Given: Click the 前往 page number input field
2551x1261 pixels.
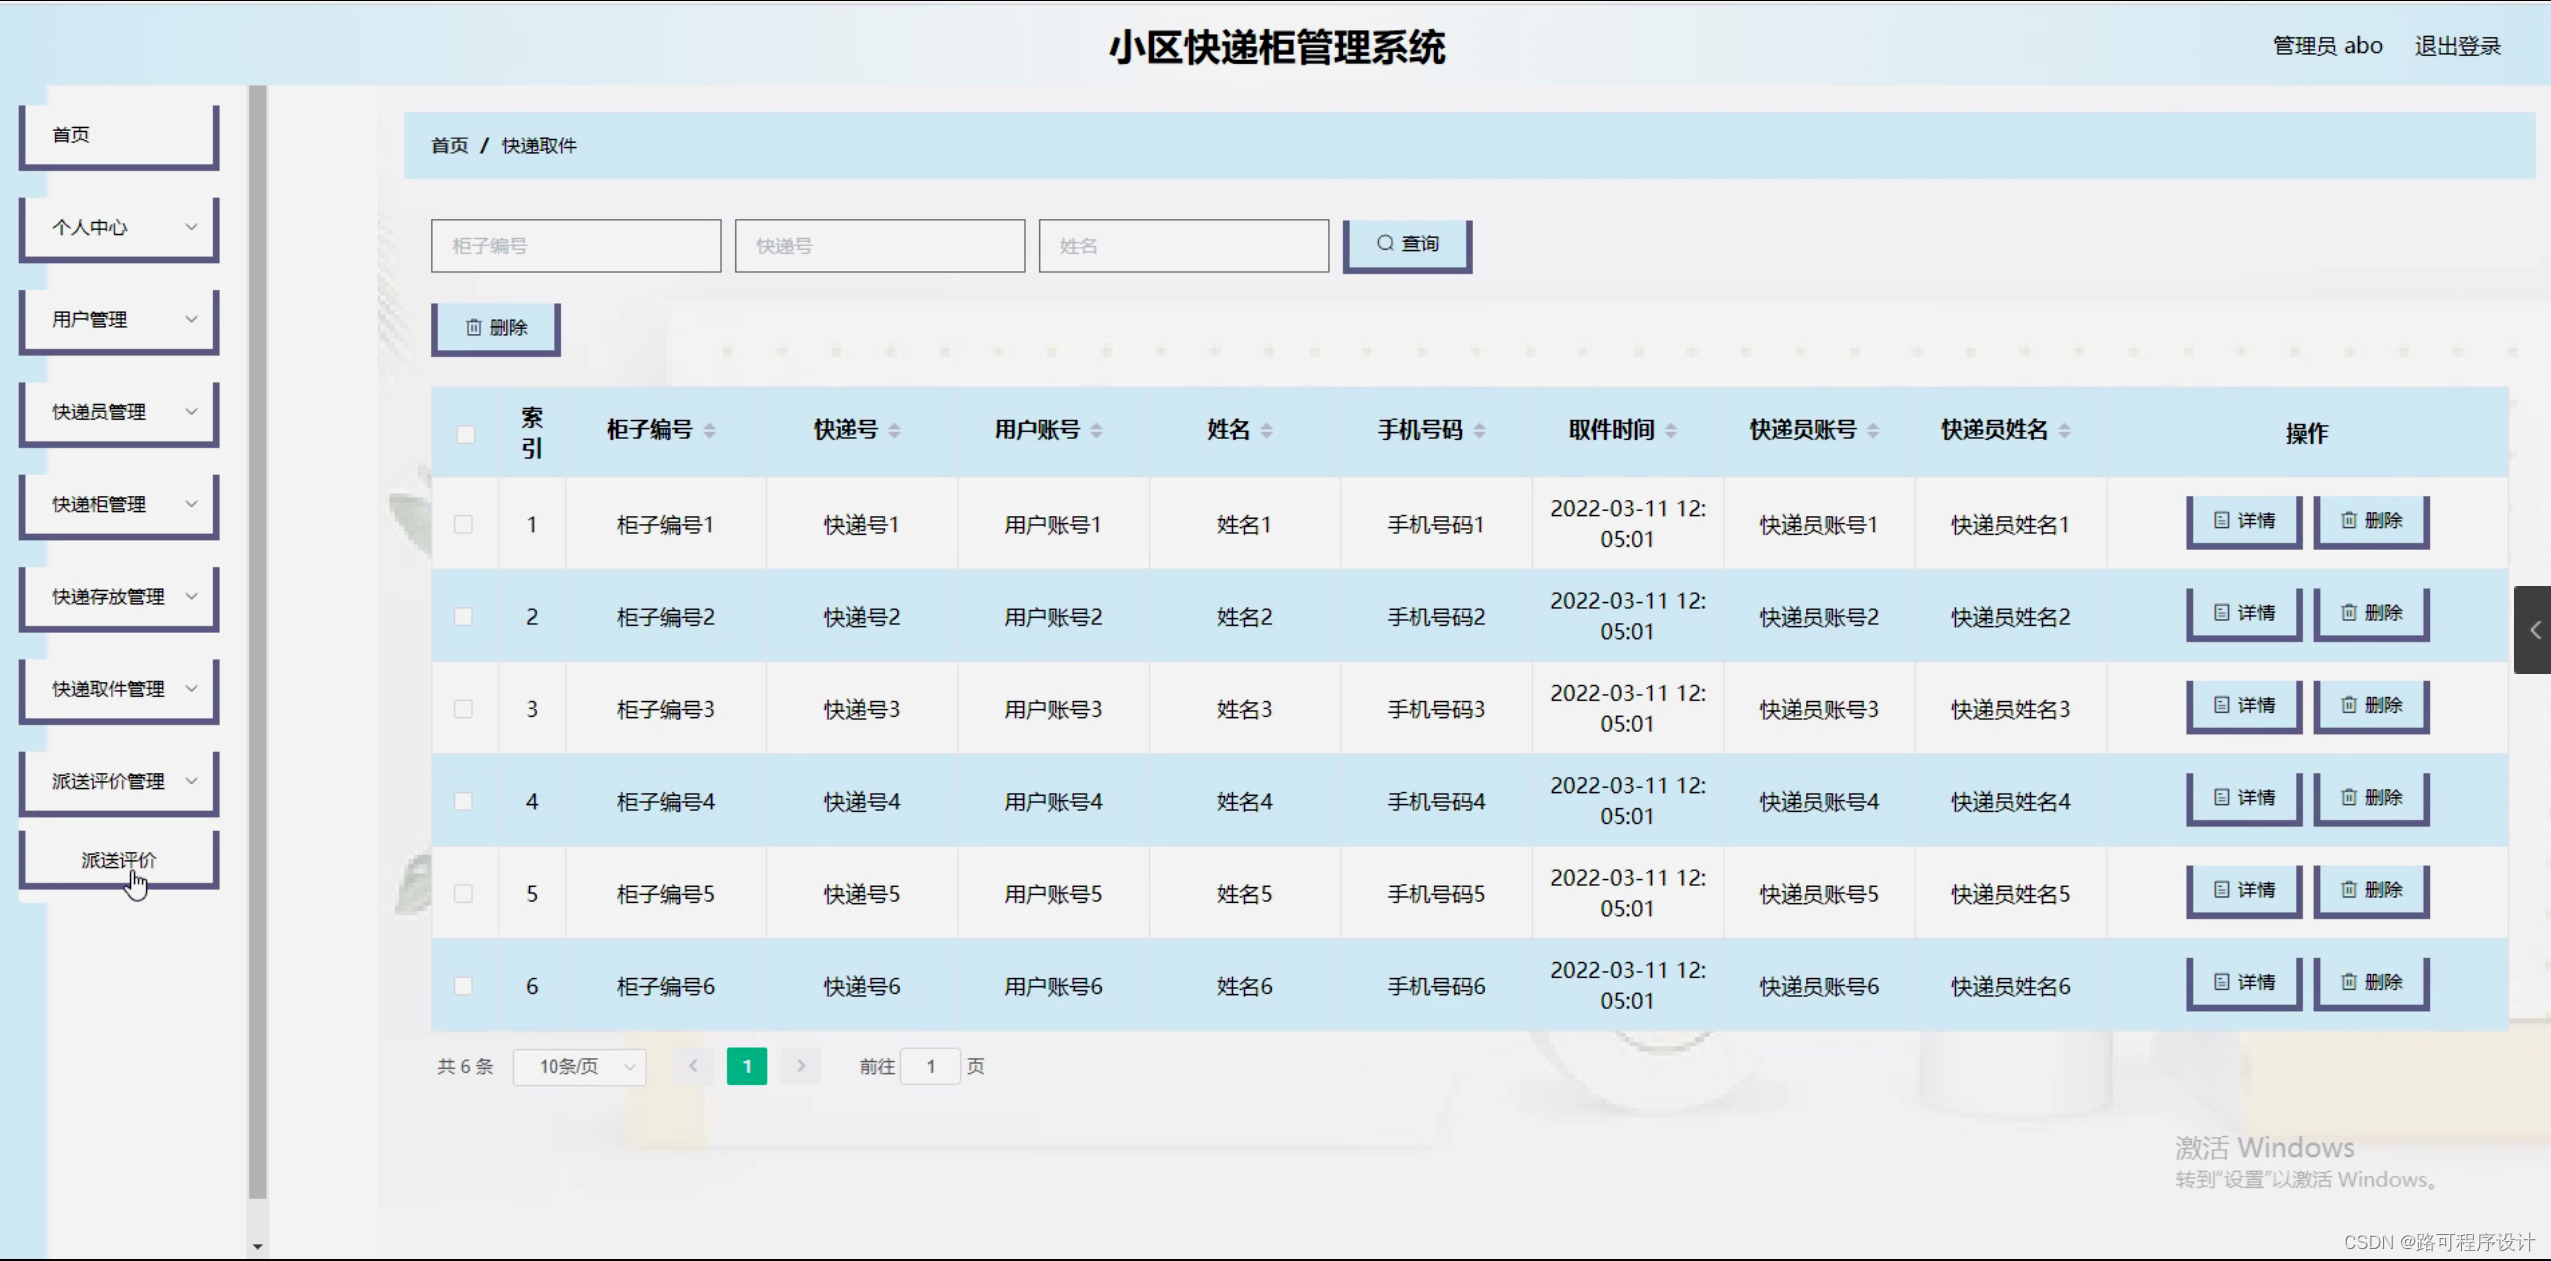Looking at the screenshot, I should pos(930,1066).
